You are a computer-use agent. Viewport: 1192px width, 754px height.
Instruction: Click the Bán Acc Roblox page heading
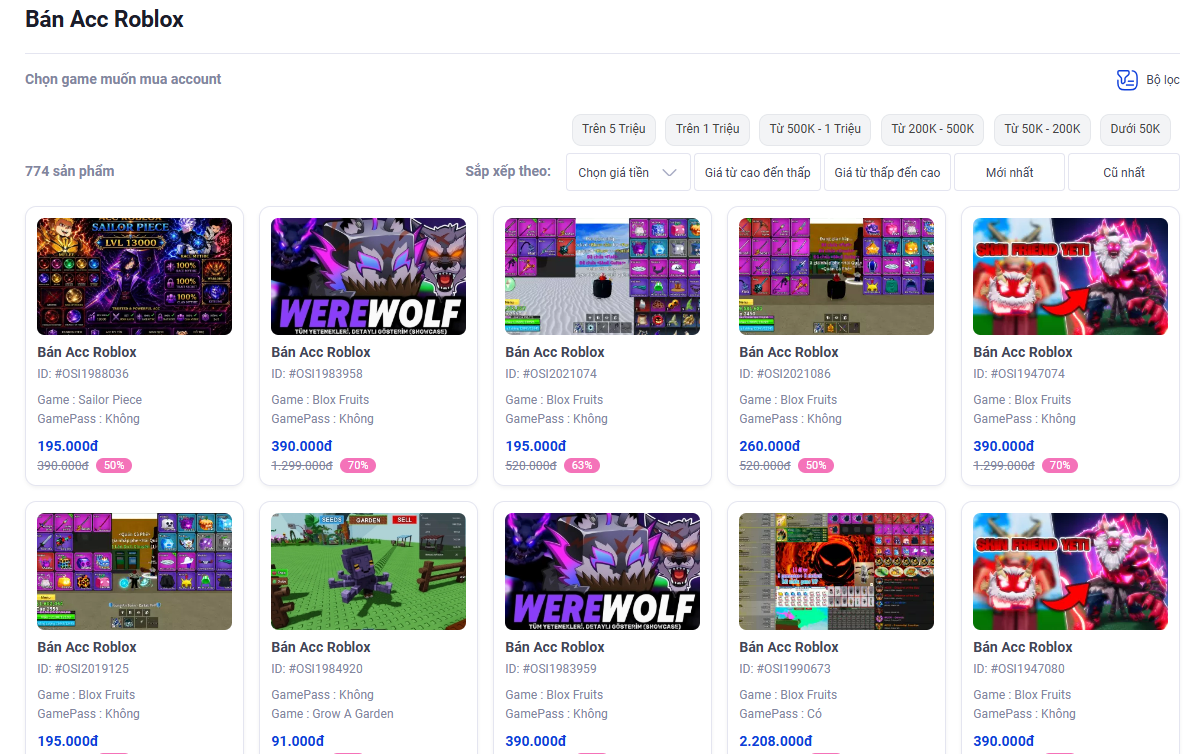pos(104,19)
